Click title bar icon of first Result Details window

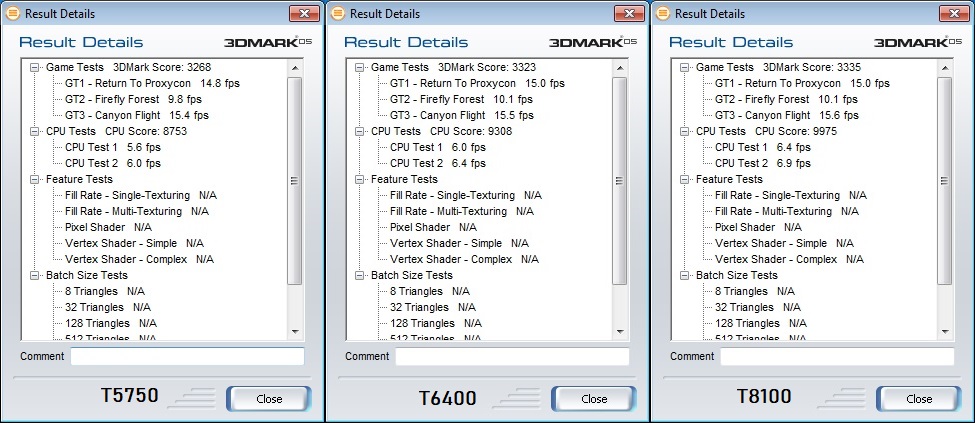coord(13,13)
